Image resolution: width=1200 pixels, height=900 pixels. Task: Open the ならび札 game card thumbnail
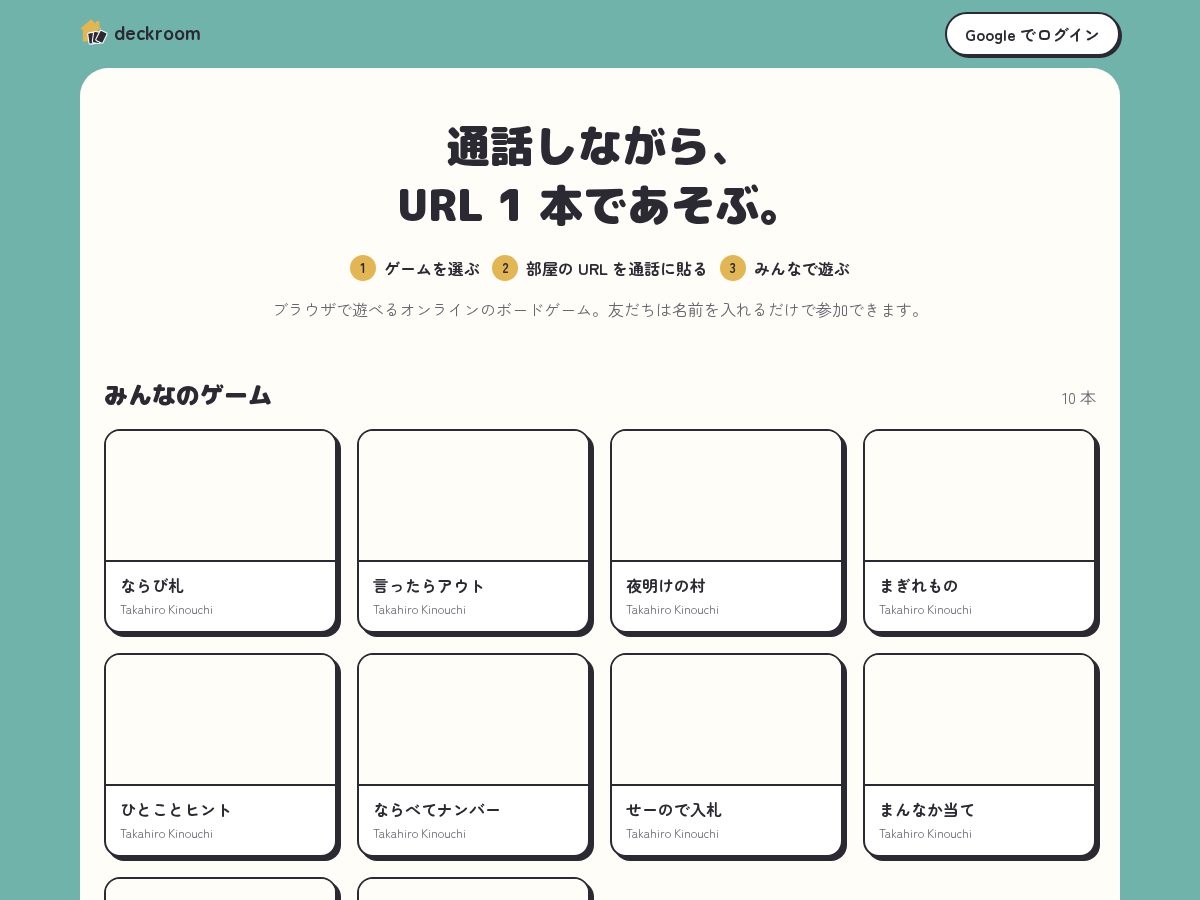click(x=220, y=496)
